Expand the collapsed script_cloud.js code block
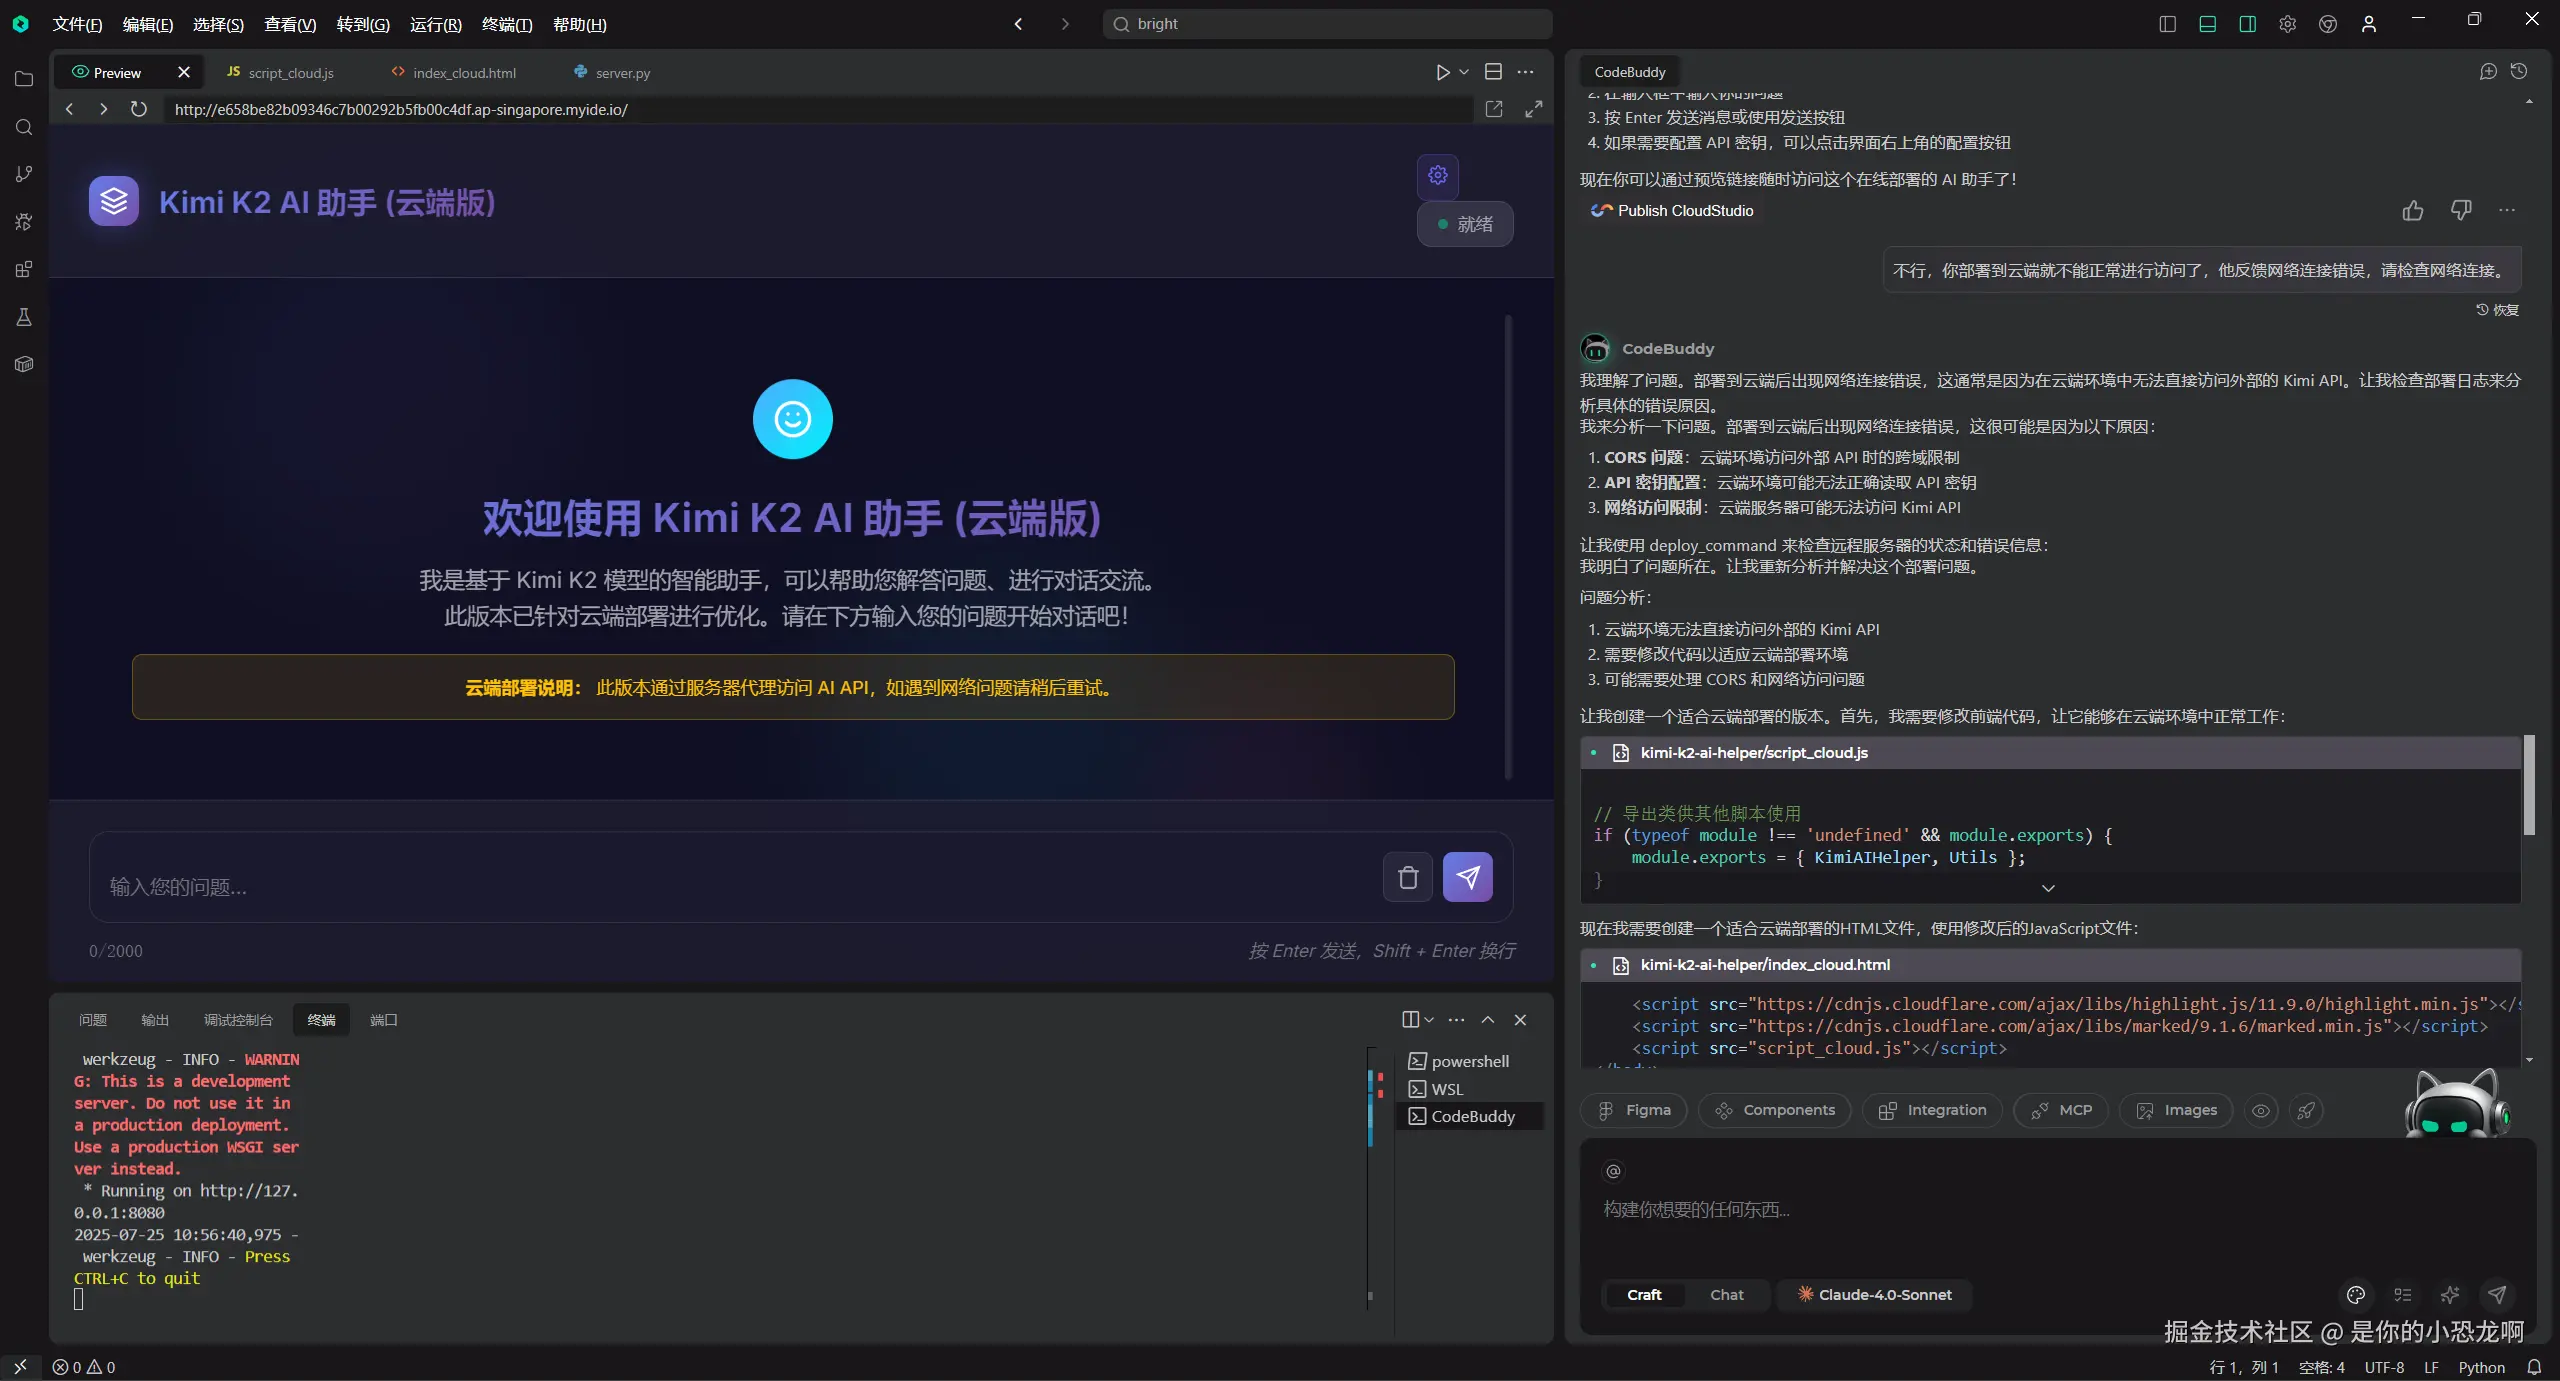The width and height of the screenshot is (2560, 1381). (2048, 888)
